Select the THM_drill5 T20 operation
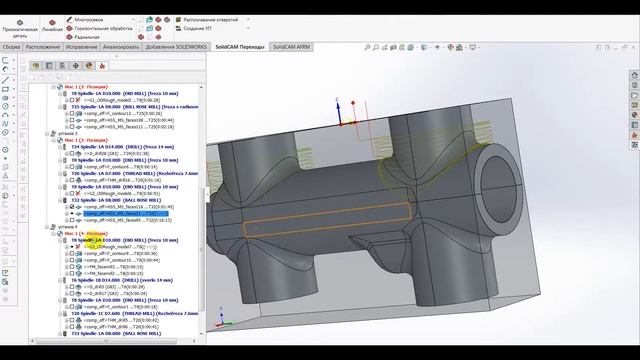The image size is (640, 360). point(121,320)
